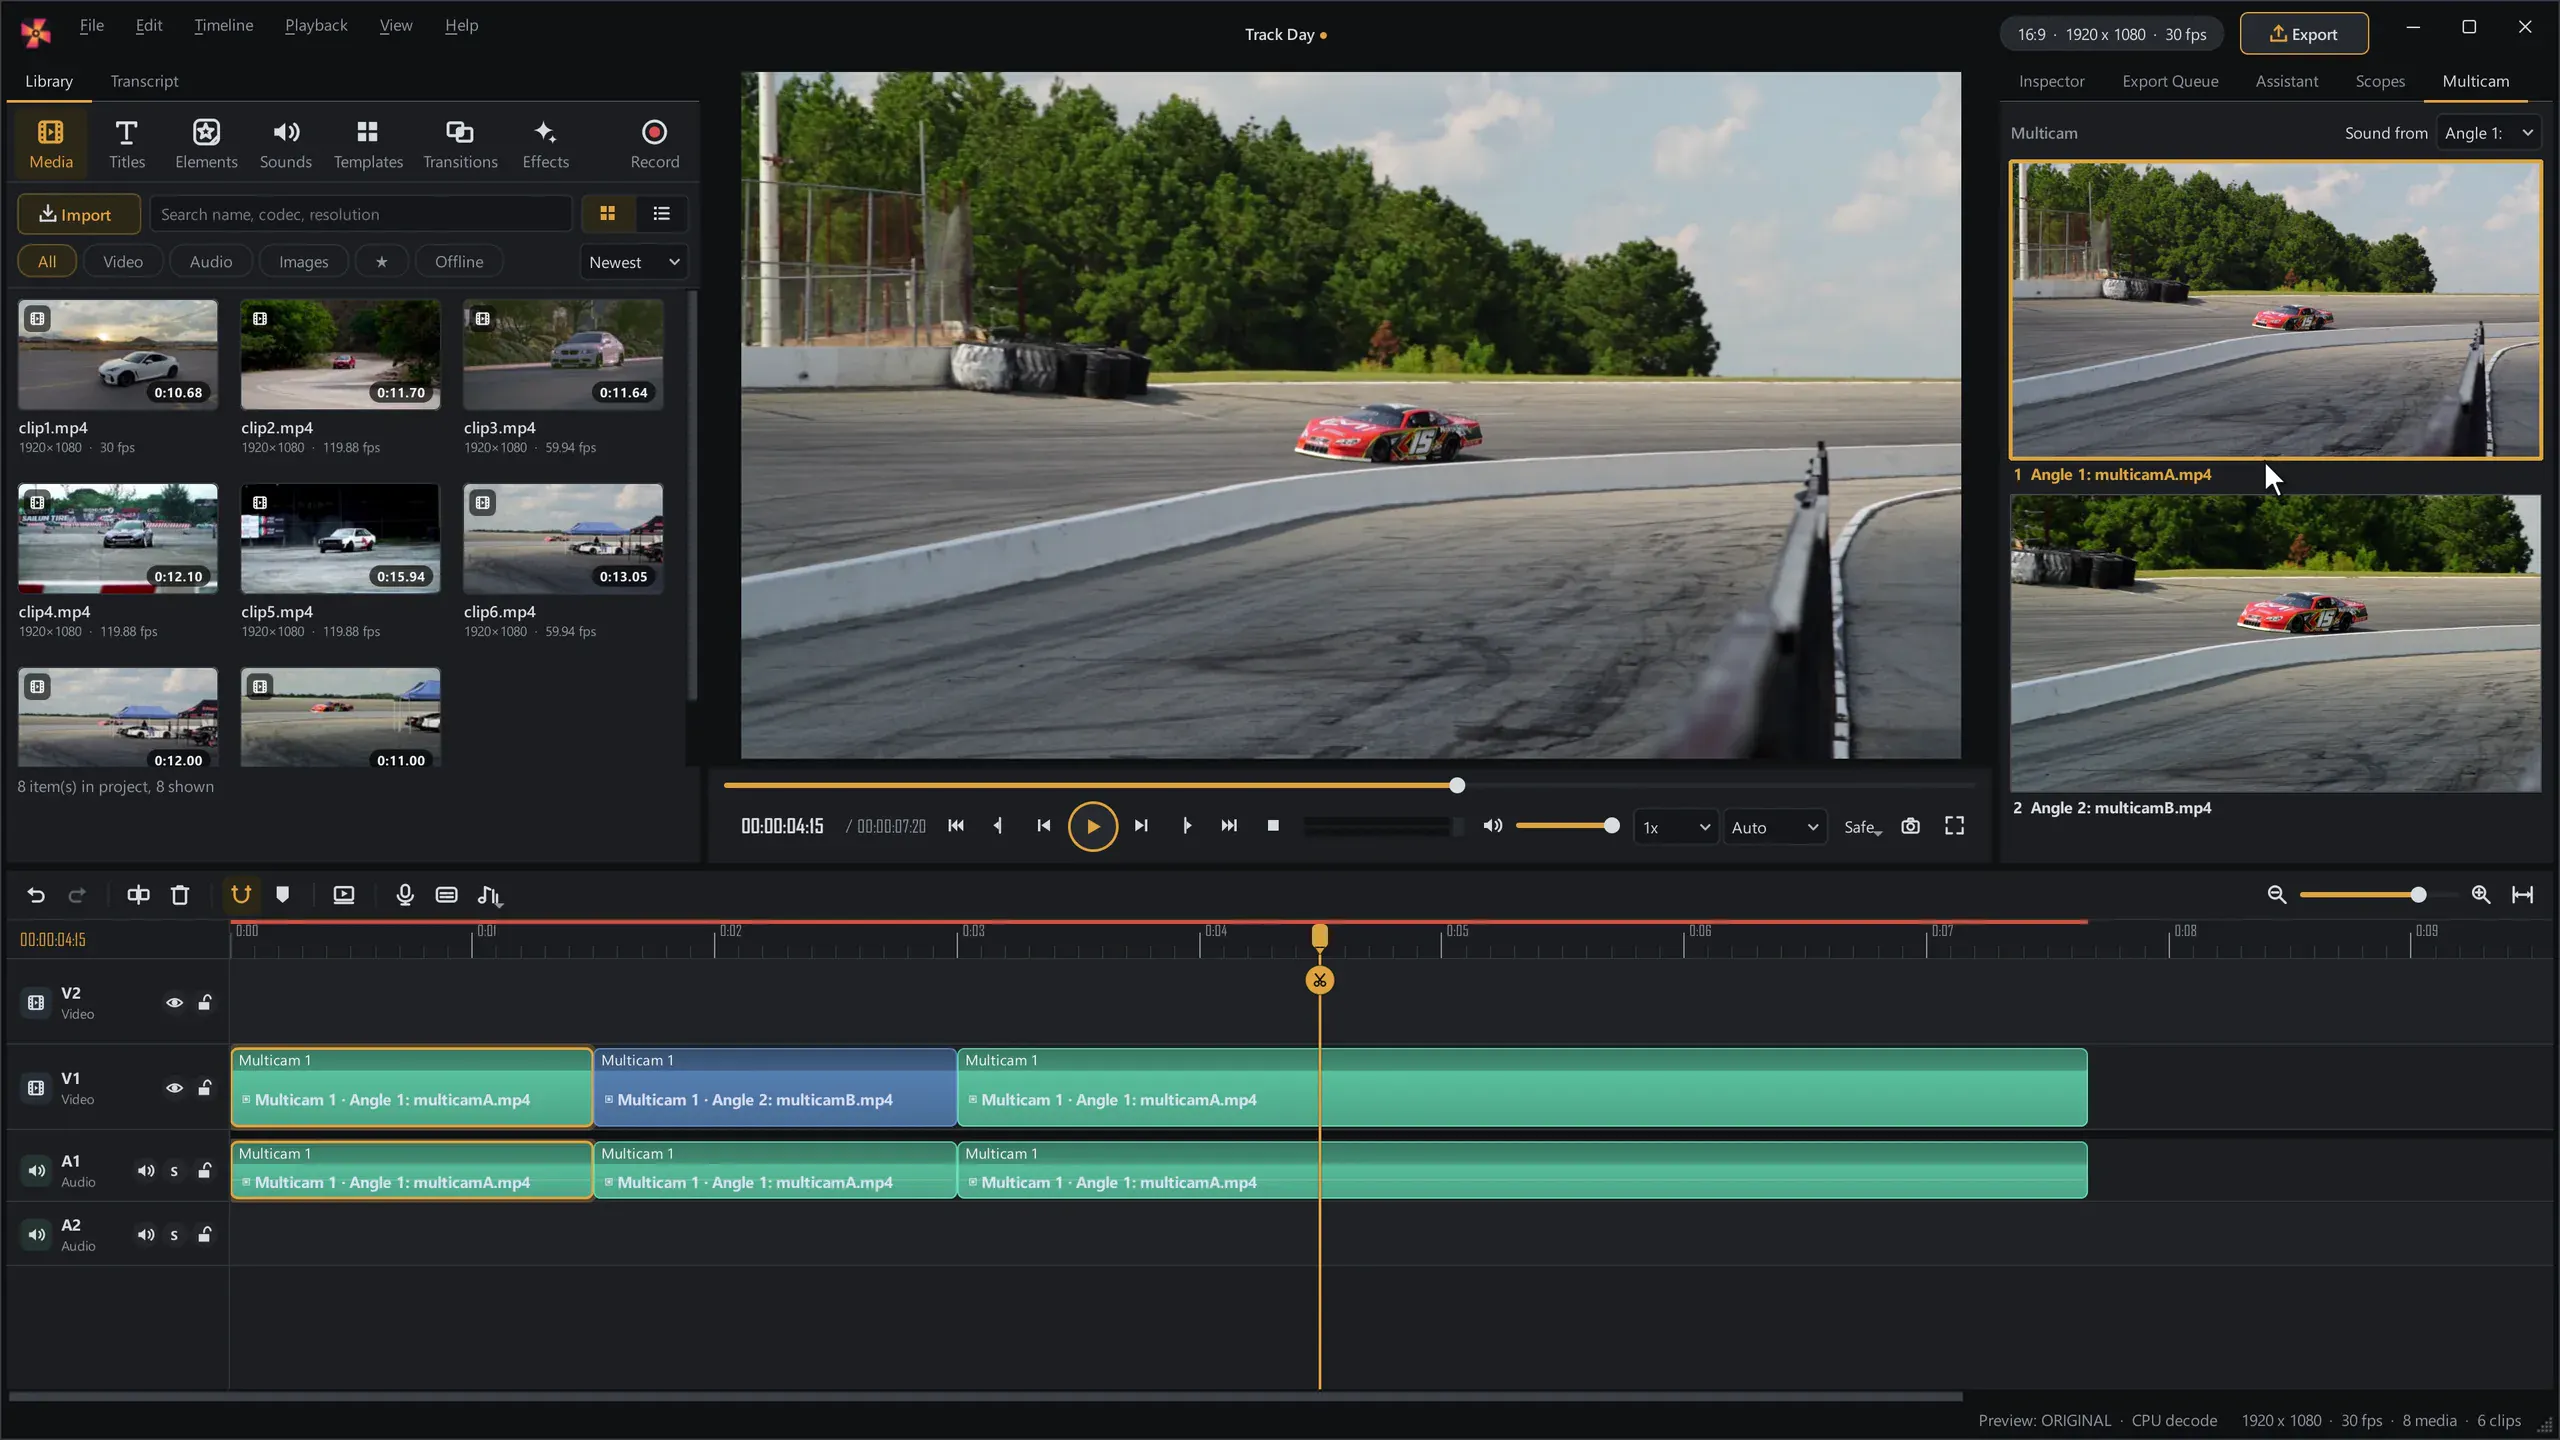This screenshot has width=2560, height=1440.
Task: Open project settings 16:9 1920x1080 pill
Action: tap(2111, 34)
